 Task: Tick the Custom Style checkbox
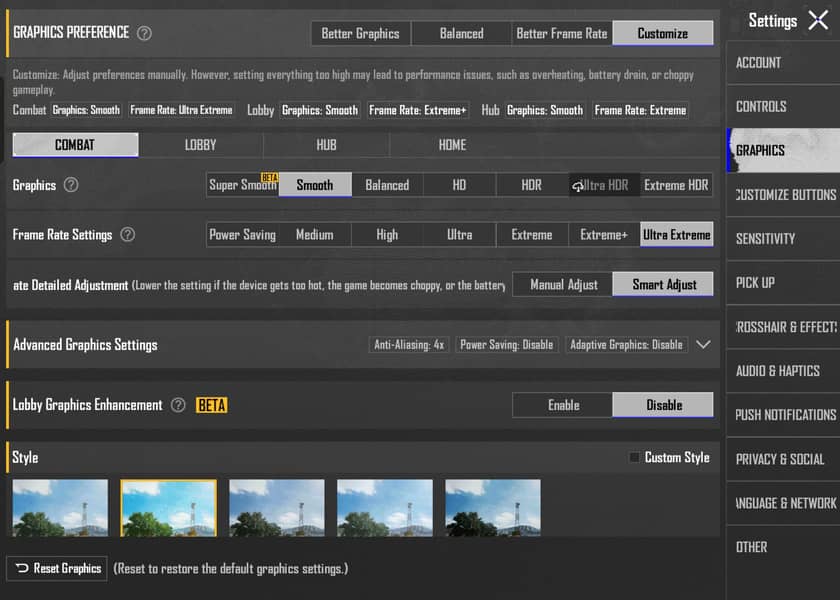click(x=634, y=457)
